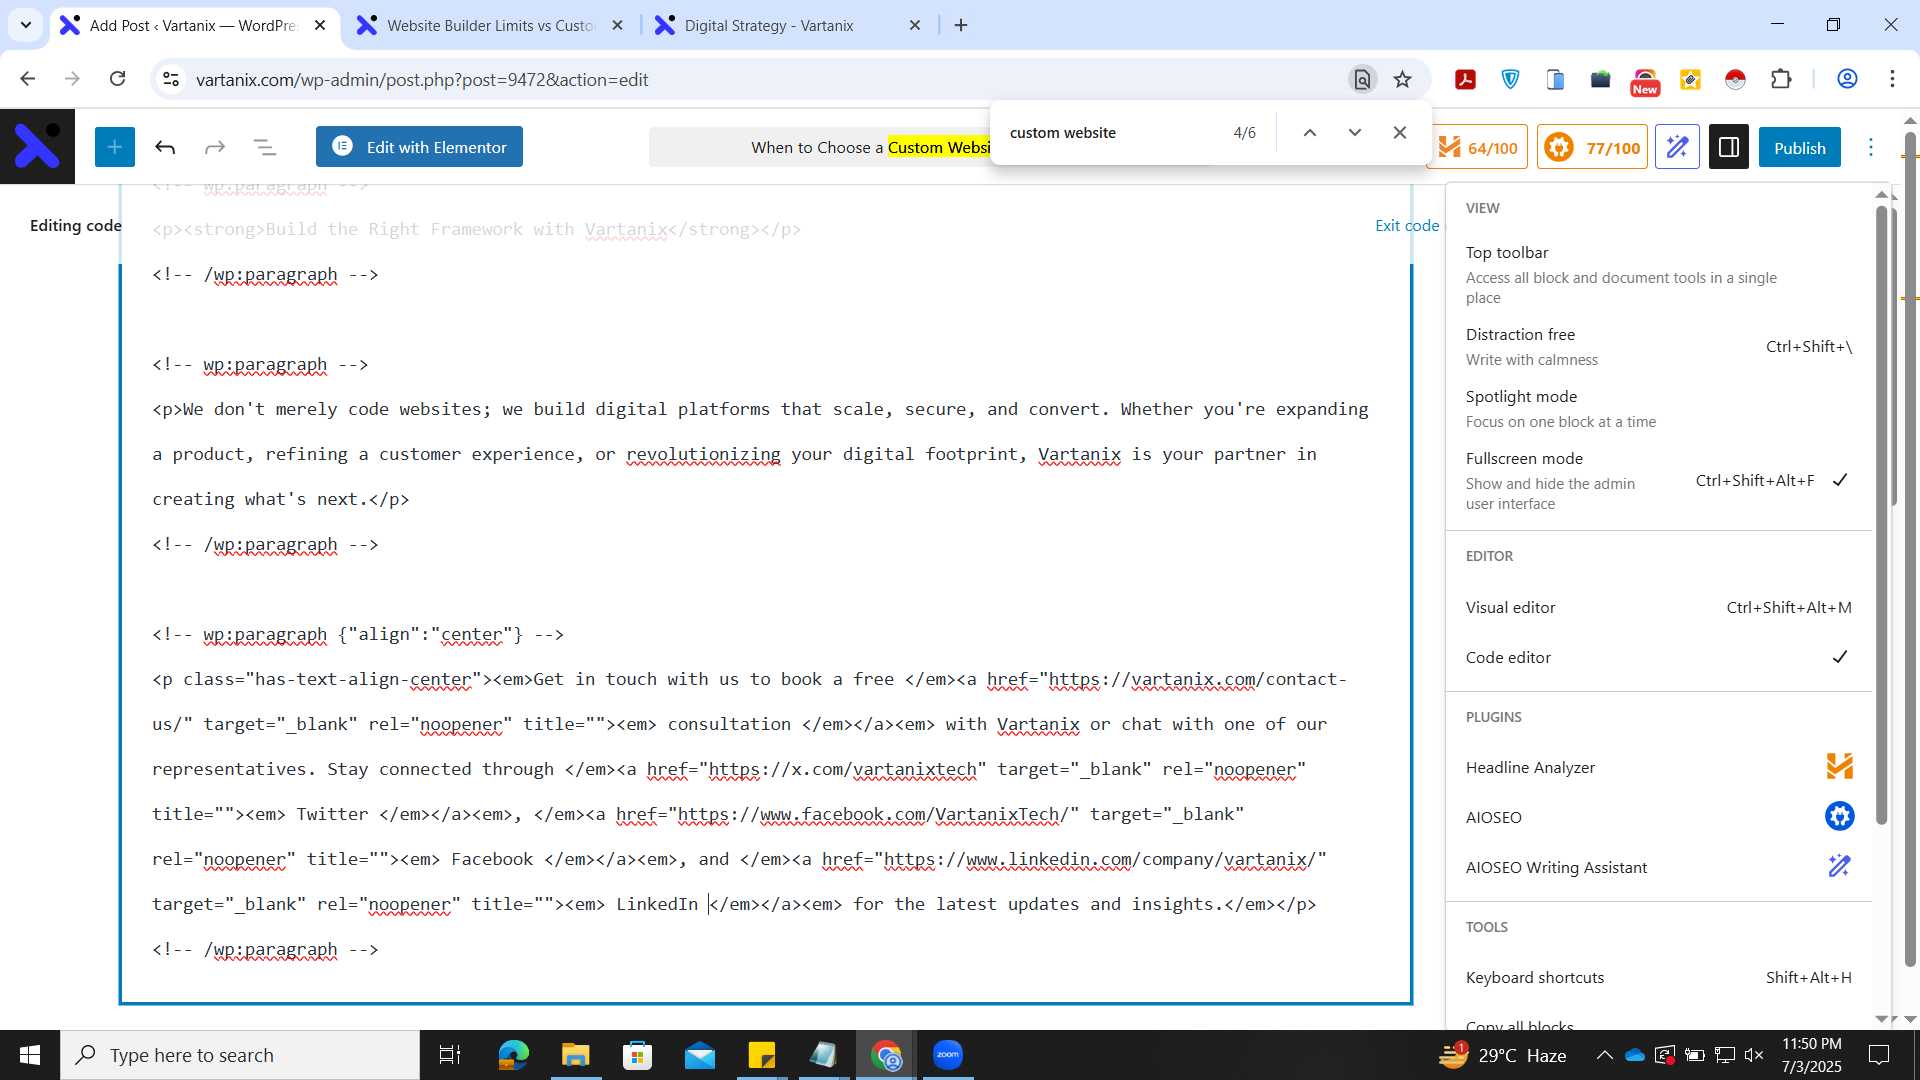This screenshot has height=1080, width=1920.
Task: Open the block inserter plus button
Action: tap(115, 147)
